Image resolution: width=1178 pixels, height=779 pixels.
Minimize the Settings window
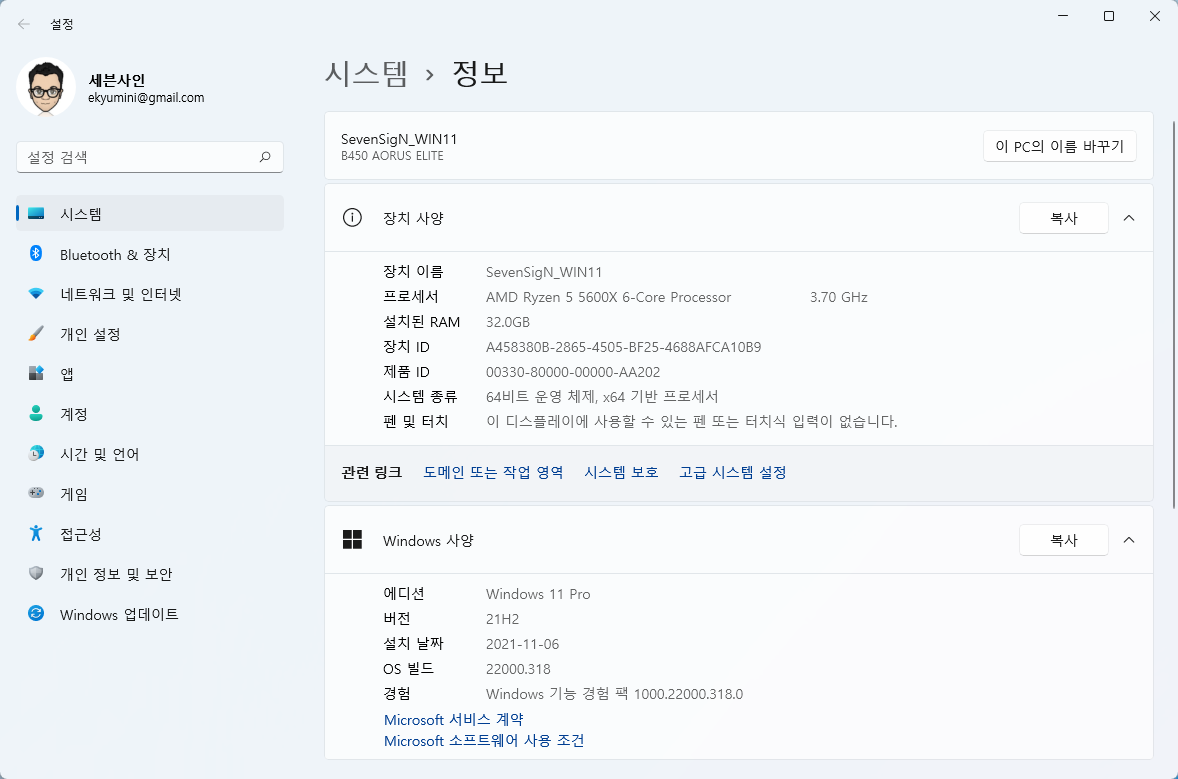click(x=1062, y=16)
